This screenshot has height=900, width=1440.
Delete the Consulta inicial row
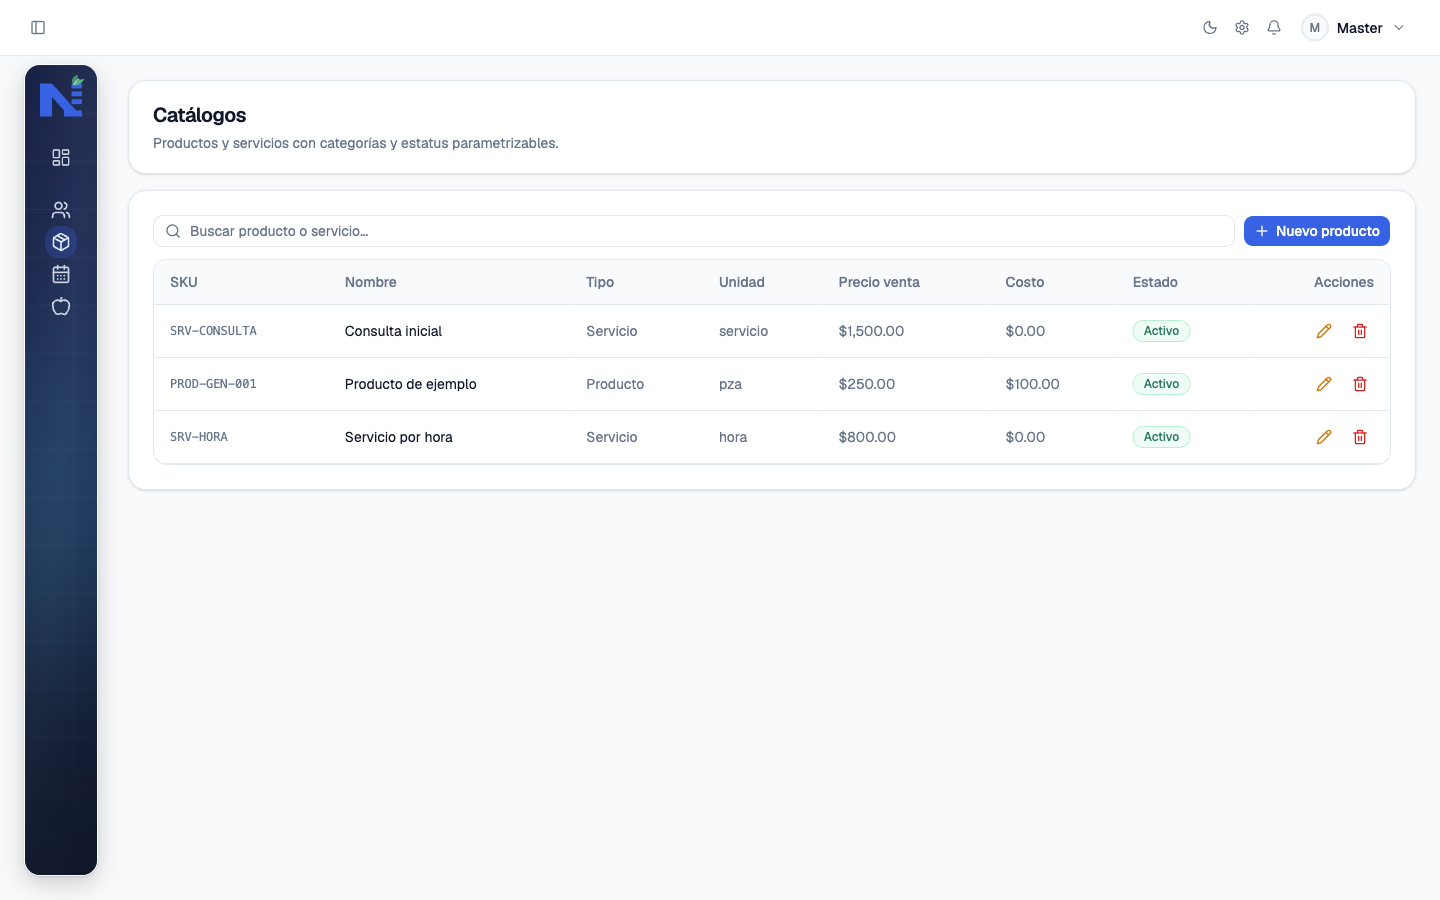(x=1360, y=331)
